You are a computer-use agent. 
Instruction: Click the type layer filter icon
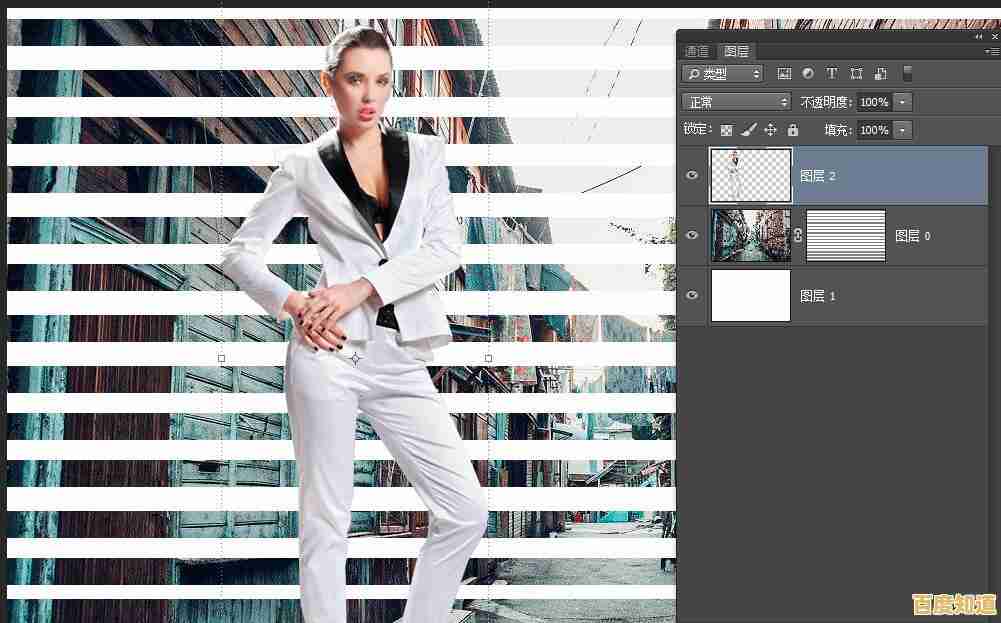point(832,74)
